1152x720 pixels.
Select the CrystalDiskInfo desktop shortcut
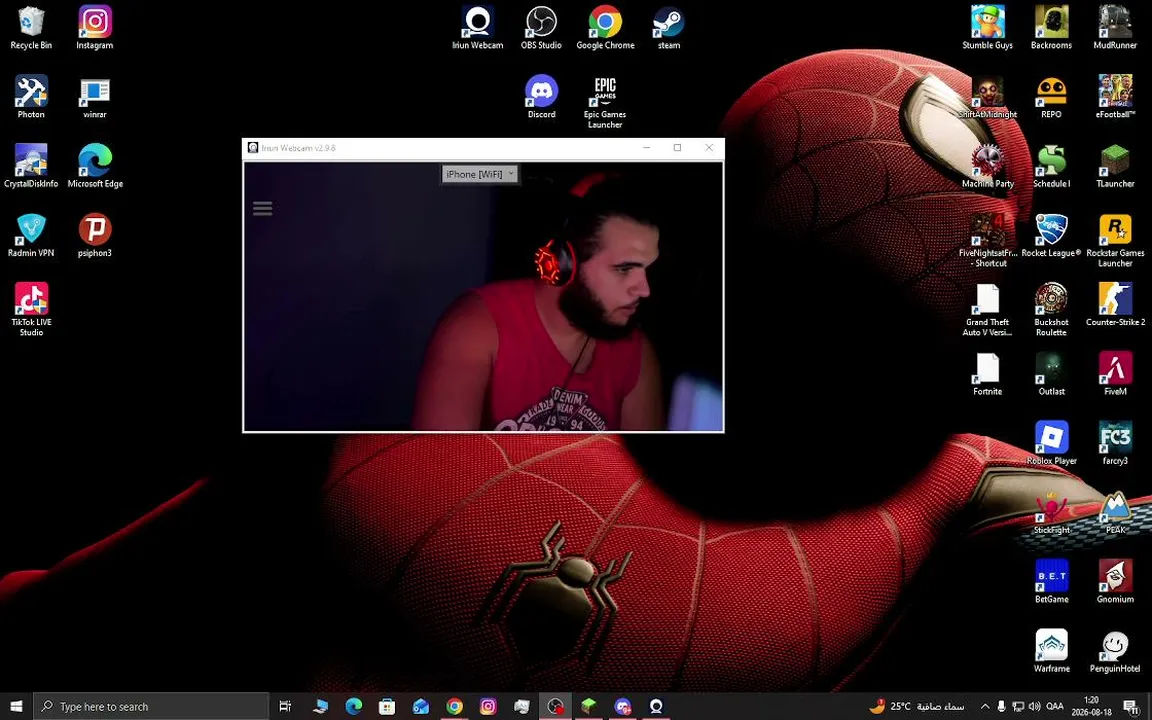click(x=31, y=166)
